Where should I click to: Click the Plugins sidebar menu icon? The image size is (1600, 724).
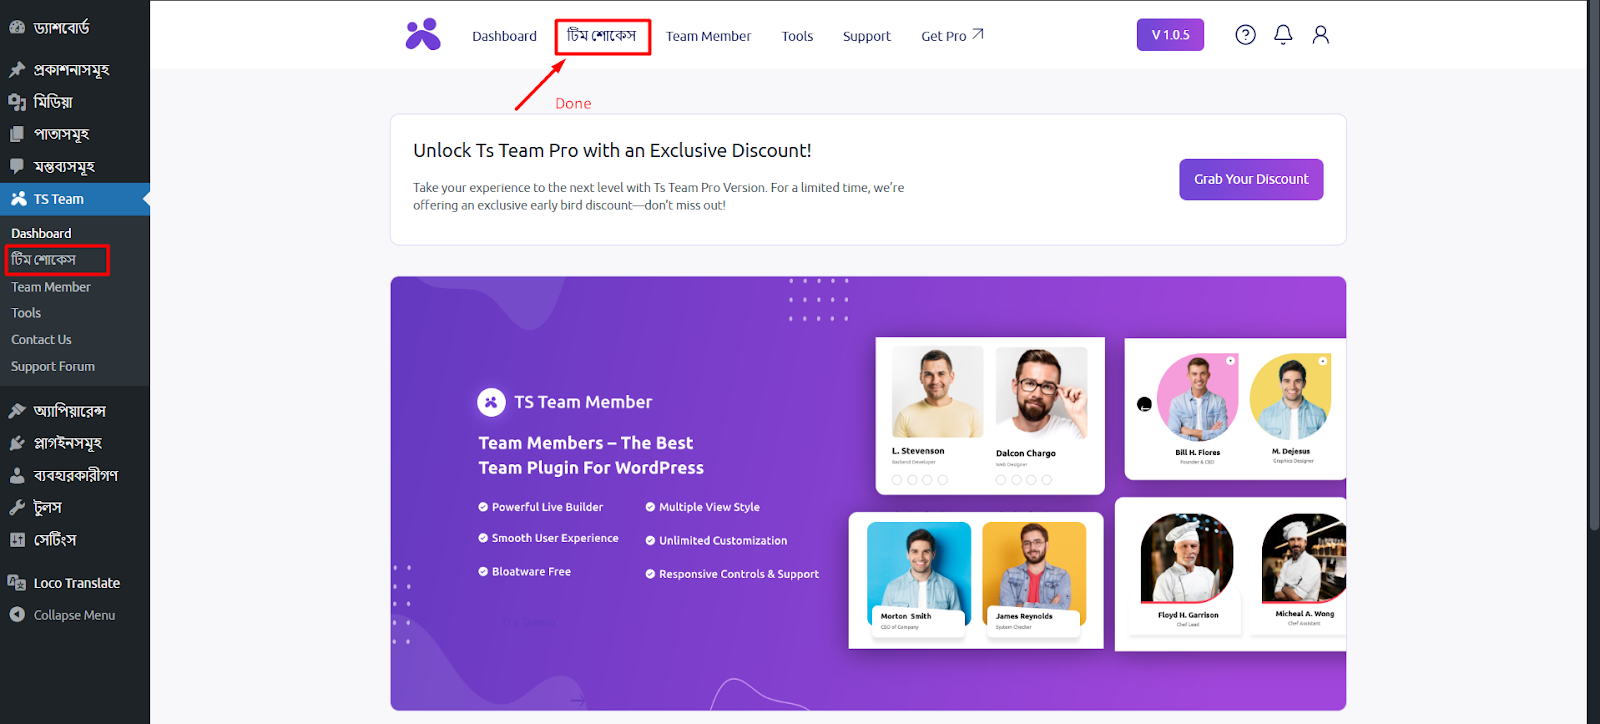[17, 443]
